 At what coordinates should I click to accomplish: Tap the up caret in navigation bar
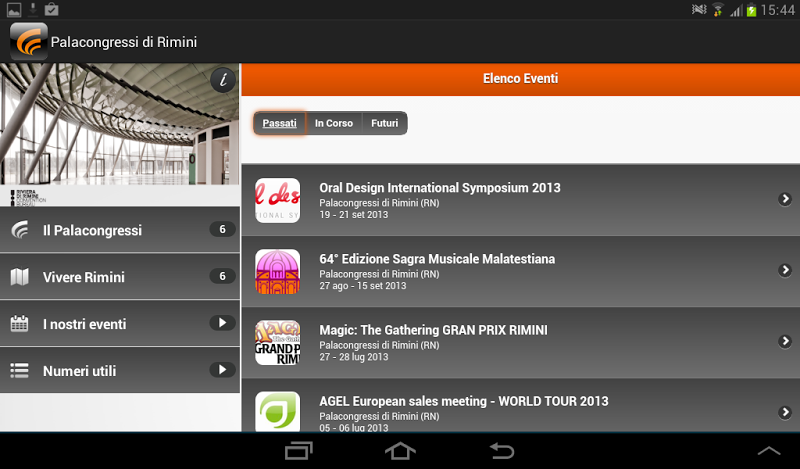769,451
